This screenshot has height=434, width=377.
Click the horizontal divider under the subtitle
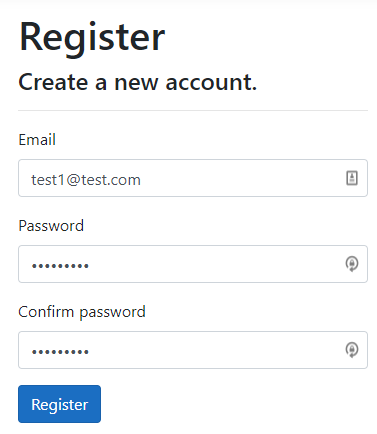click(x=193, y=110)
